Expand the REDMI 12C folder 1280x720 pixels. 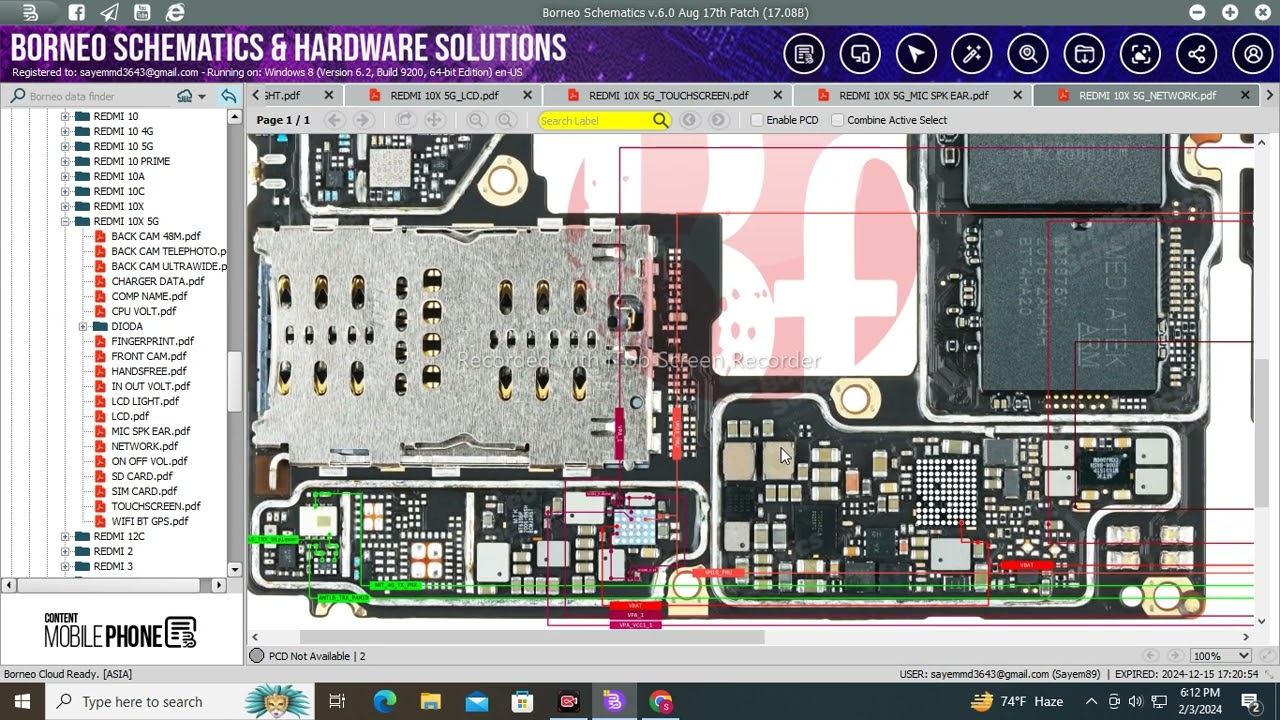point(65,536)
